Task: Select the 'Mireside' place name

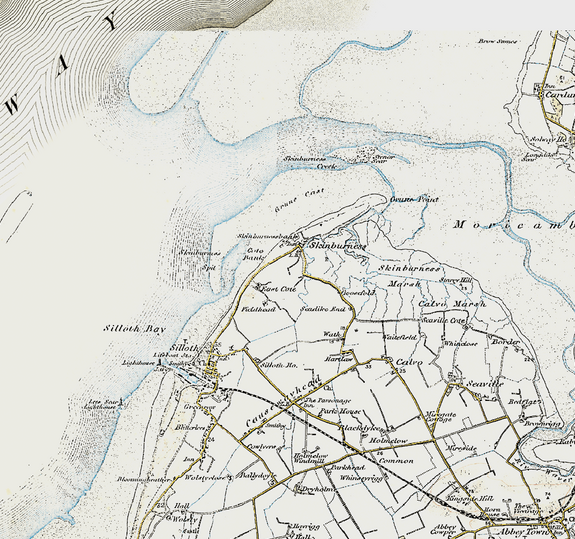Action: [462, 448]
